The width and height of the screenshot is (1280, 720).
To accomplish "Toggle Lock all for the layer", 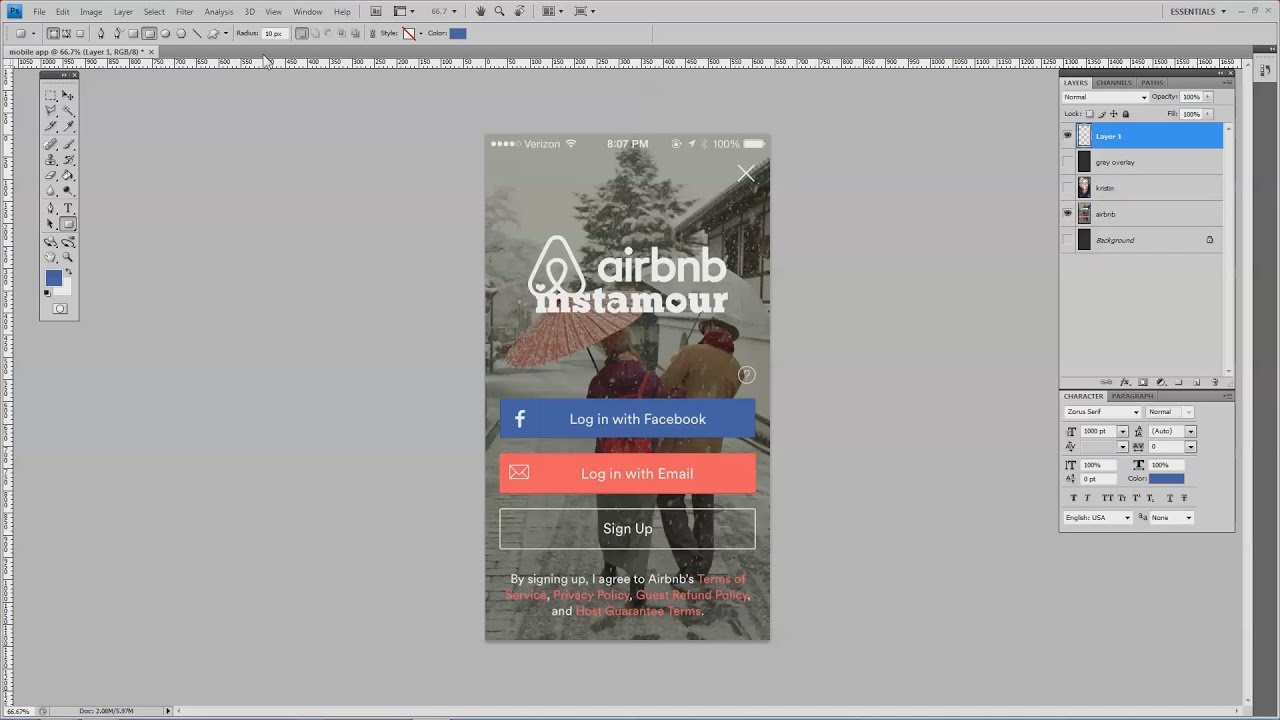I will [1126, 114].
